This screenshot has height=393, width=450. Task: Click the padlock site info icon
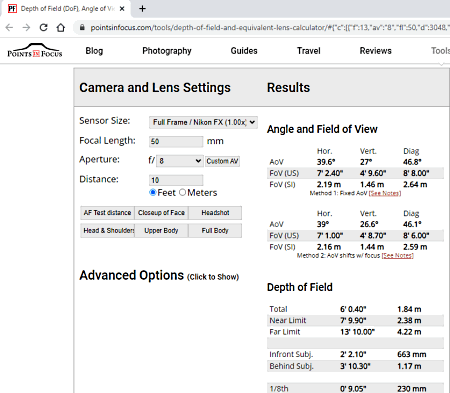82,27
